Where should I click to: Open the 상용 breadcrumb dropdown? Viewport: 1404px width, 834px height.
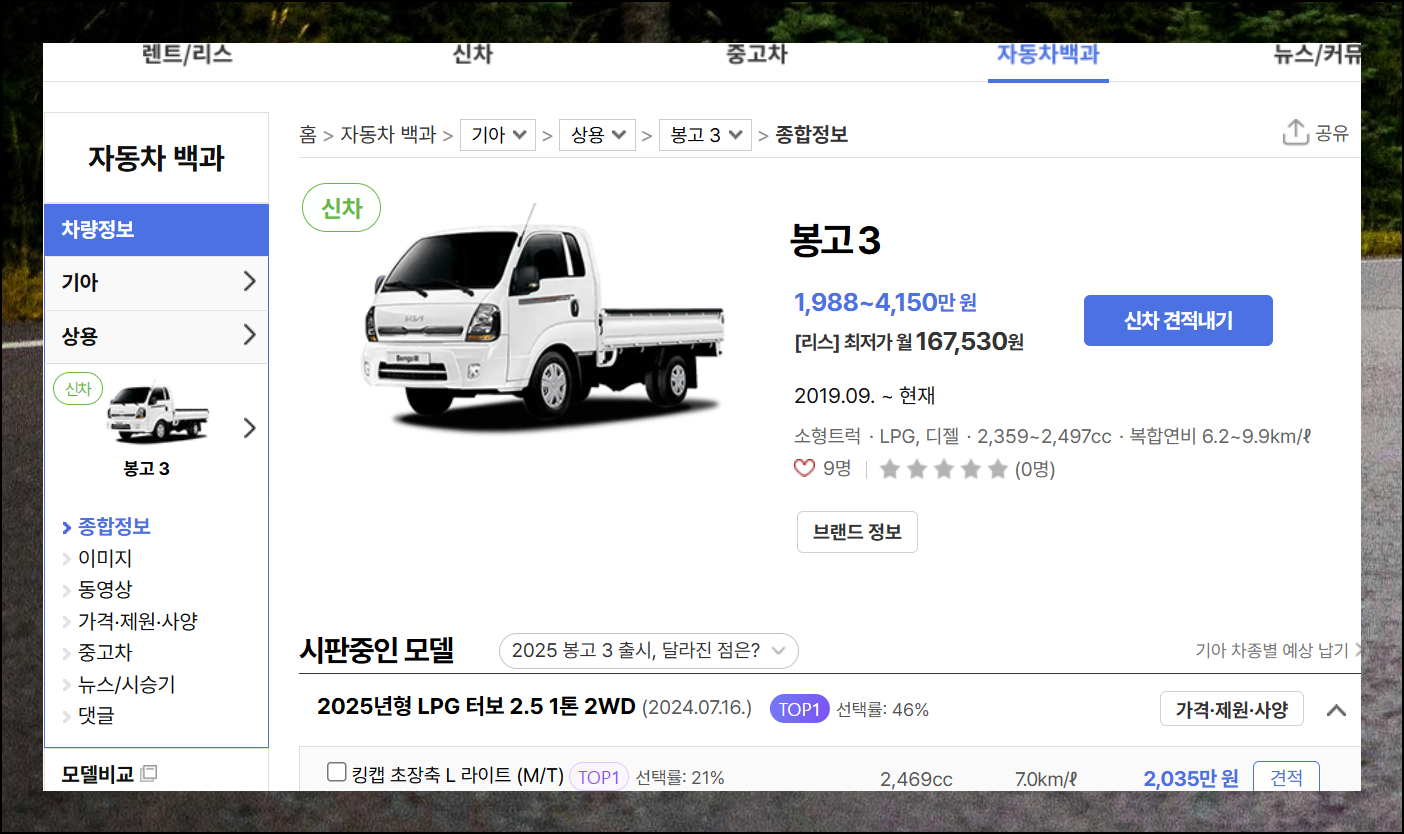(597, 135)
